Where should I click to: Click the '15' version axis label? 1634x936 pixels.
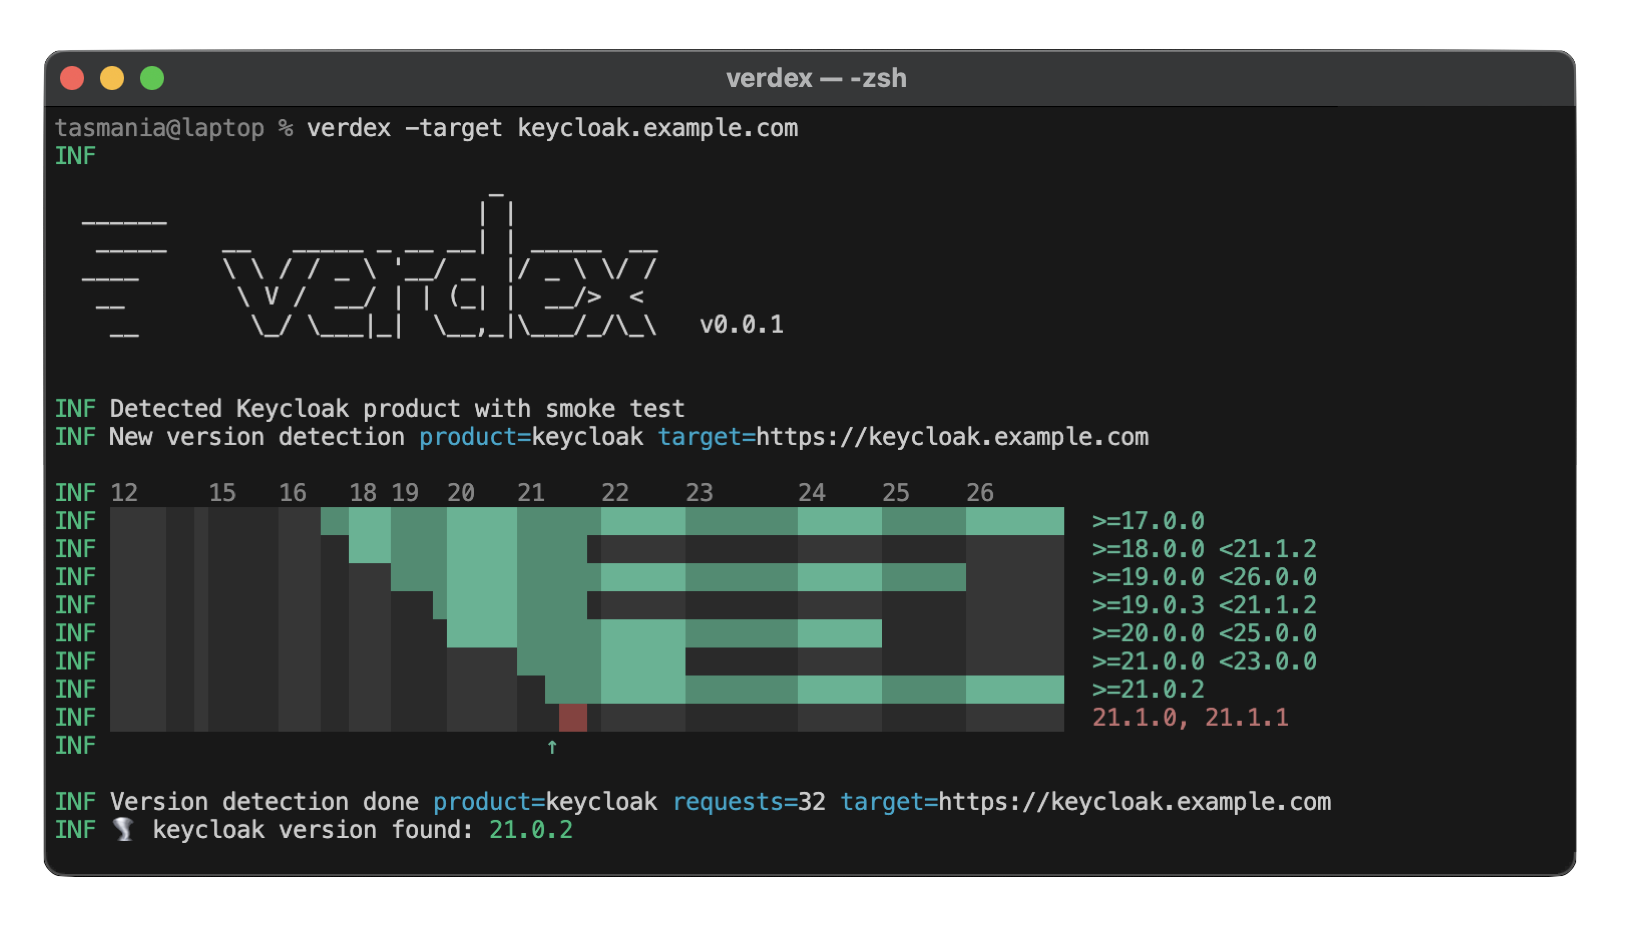[x=222, y=493]
